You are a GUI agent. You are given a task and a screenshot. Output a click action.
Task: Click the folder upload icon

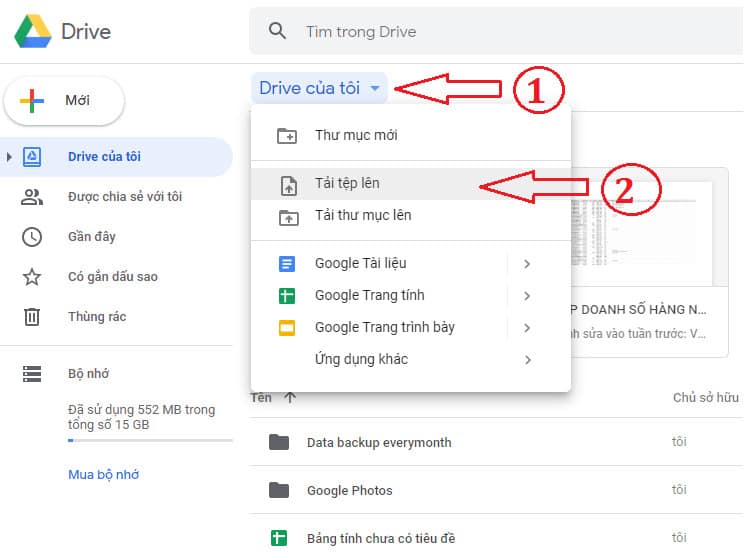coord(289,217)
